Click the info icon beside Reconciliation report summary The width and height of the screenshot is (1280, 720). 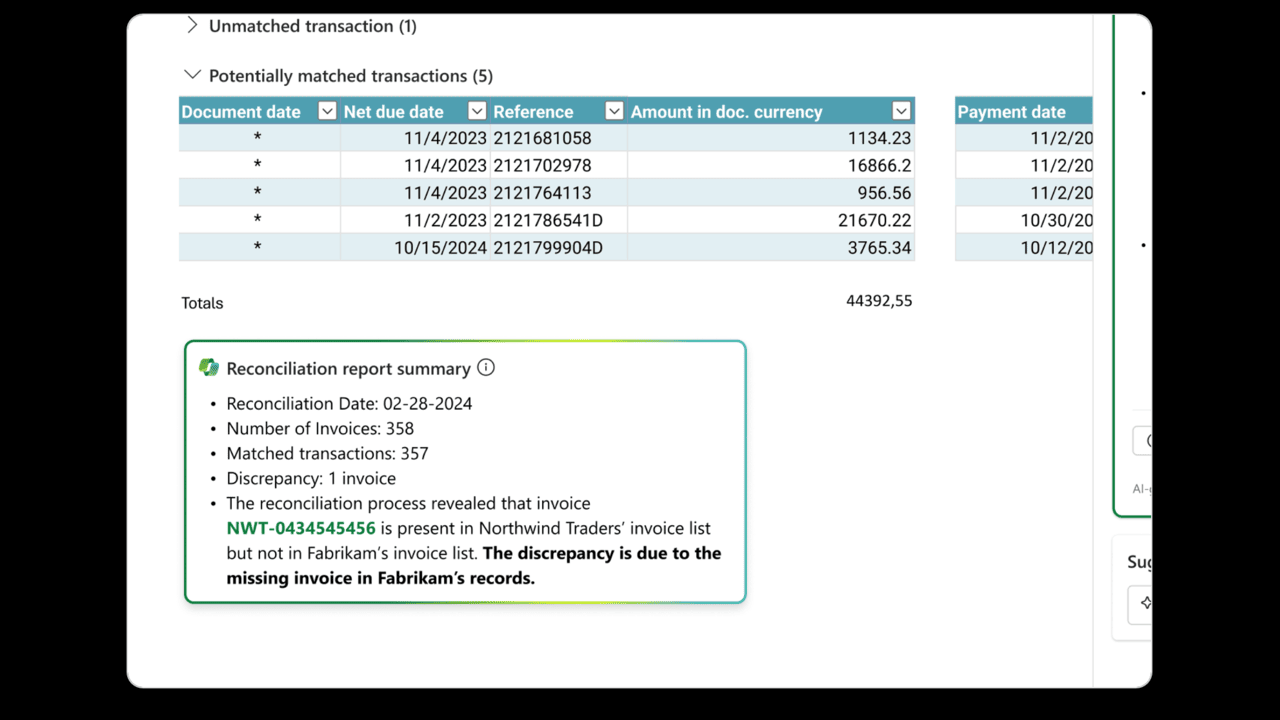(x=486, y=368)
